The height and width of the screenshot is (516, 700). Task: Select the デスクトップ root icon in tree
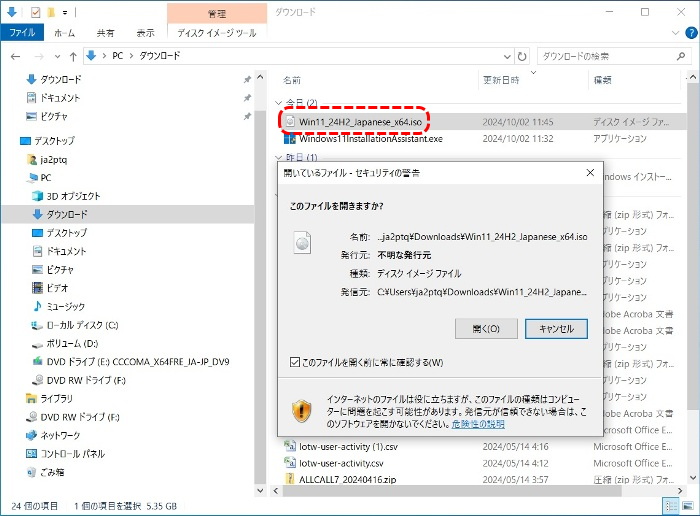click(25, 141)
